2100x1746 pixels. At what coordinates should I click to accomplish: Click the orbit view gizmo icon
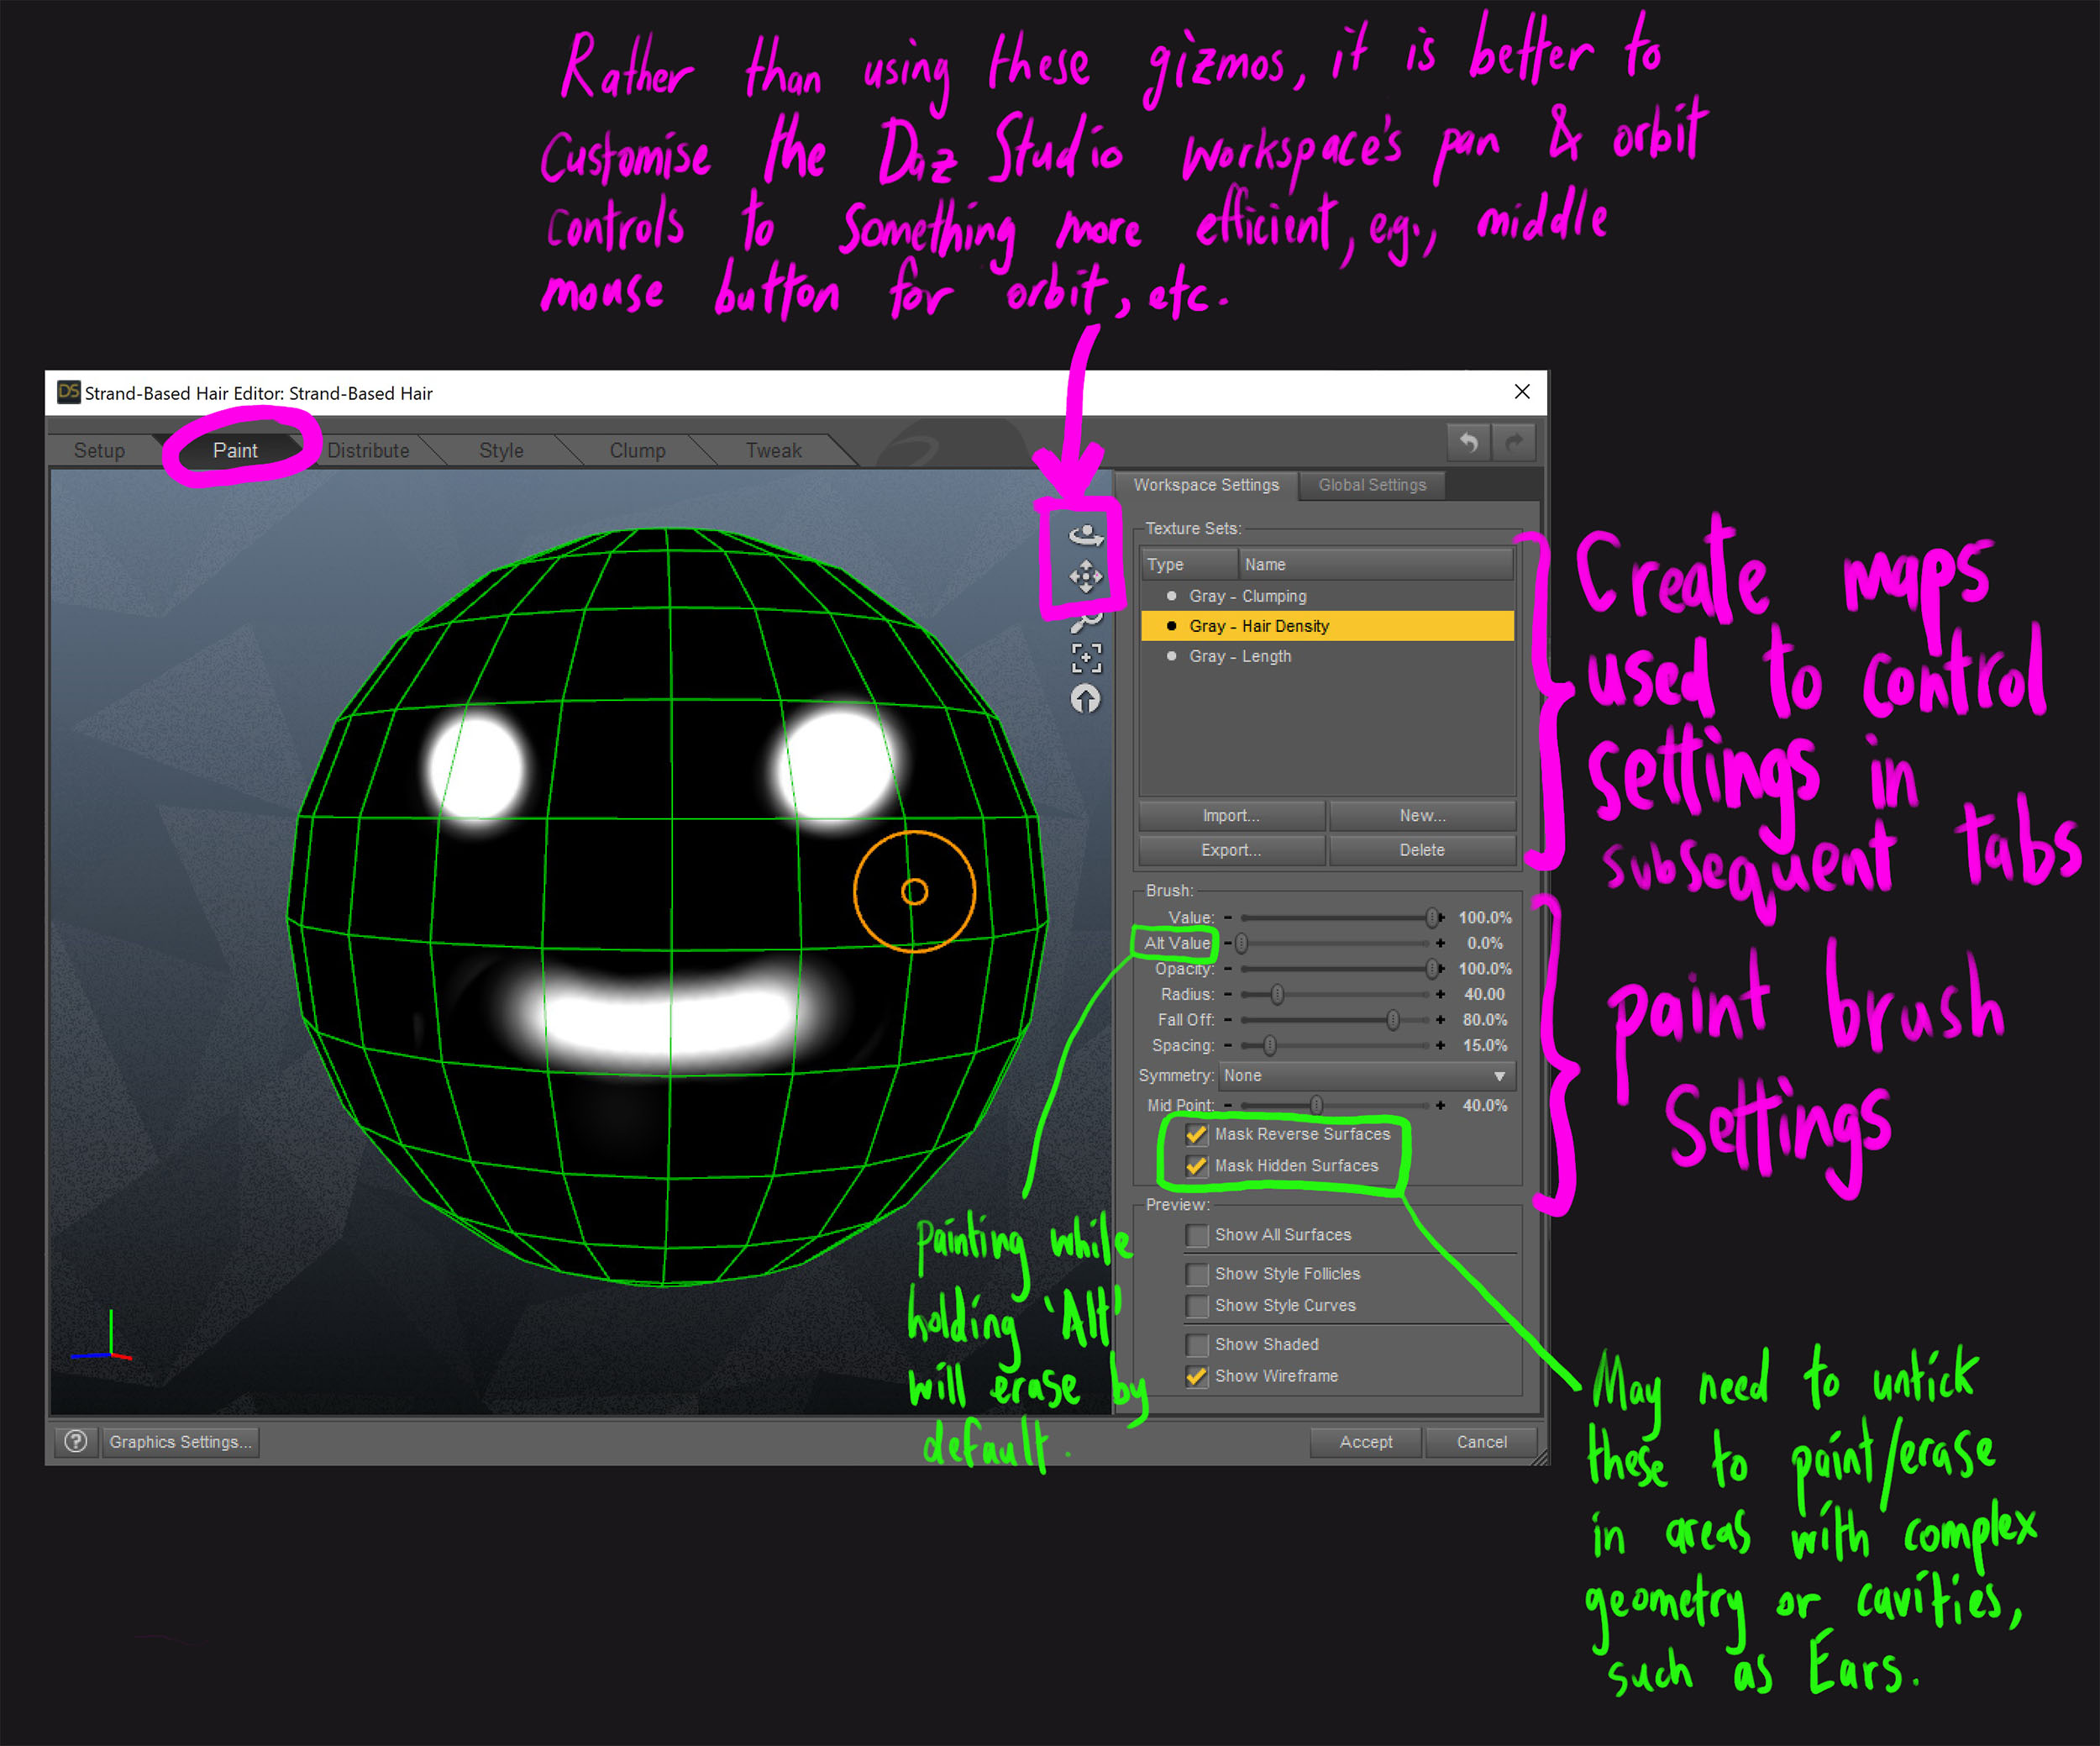click(1086, 535)
